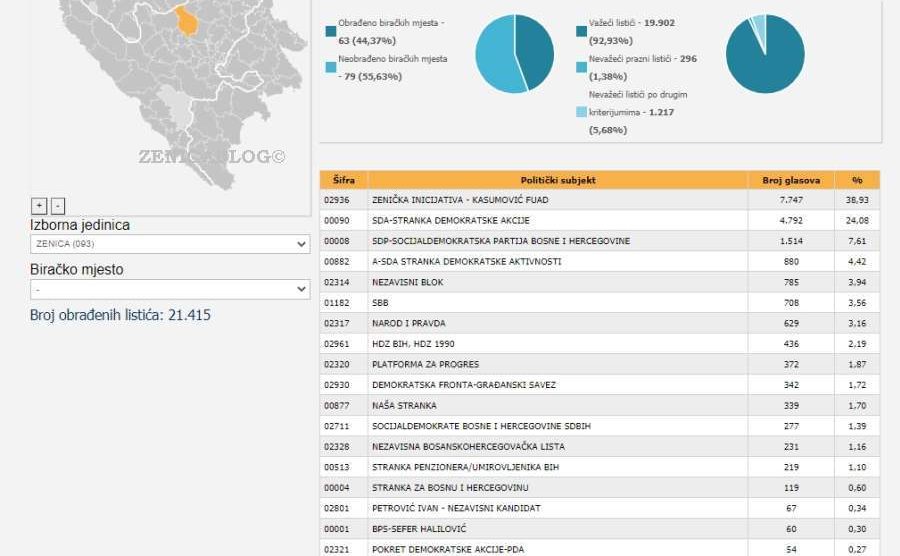Click the Naša Stranka table row
900x556 pixels.
(x=558, y=405)
